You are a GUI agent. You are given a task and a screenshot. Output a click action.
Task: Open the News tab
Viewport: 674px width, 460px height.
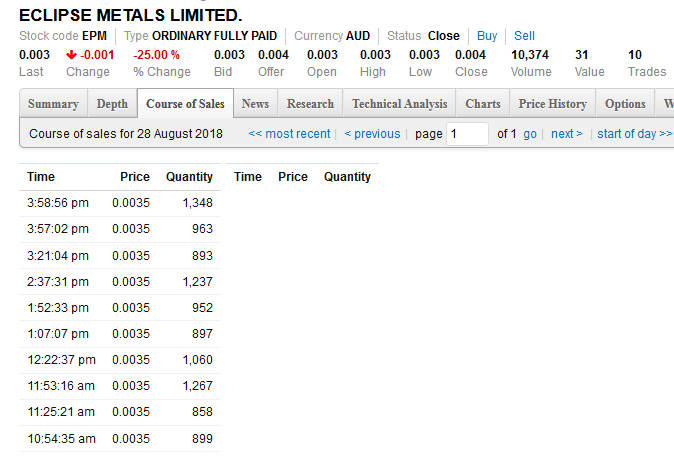tap(255, 104)
